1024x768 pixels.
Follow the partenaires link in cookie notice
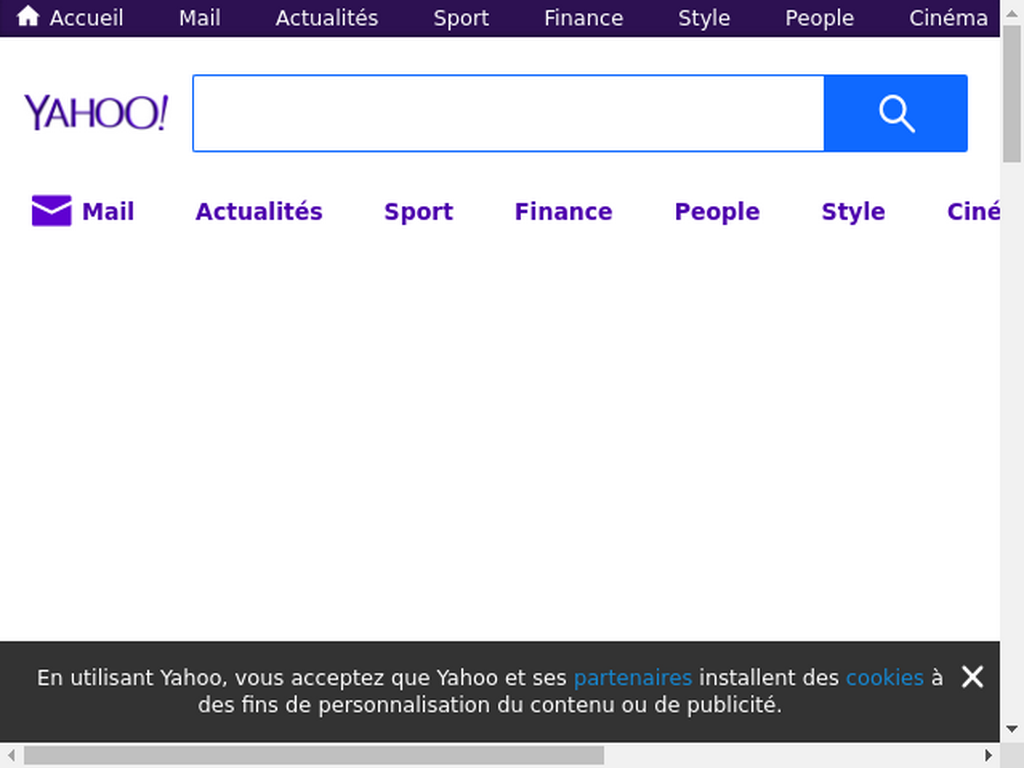tap(633, 678)
